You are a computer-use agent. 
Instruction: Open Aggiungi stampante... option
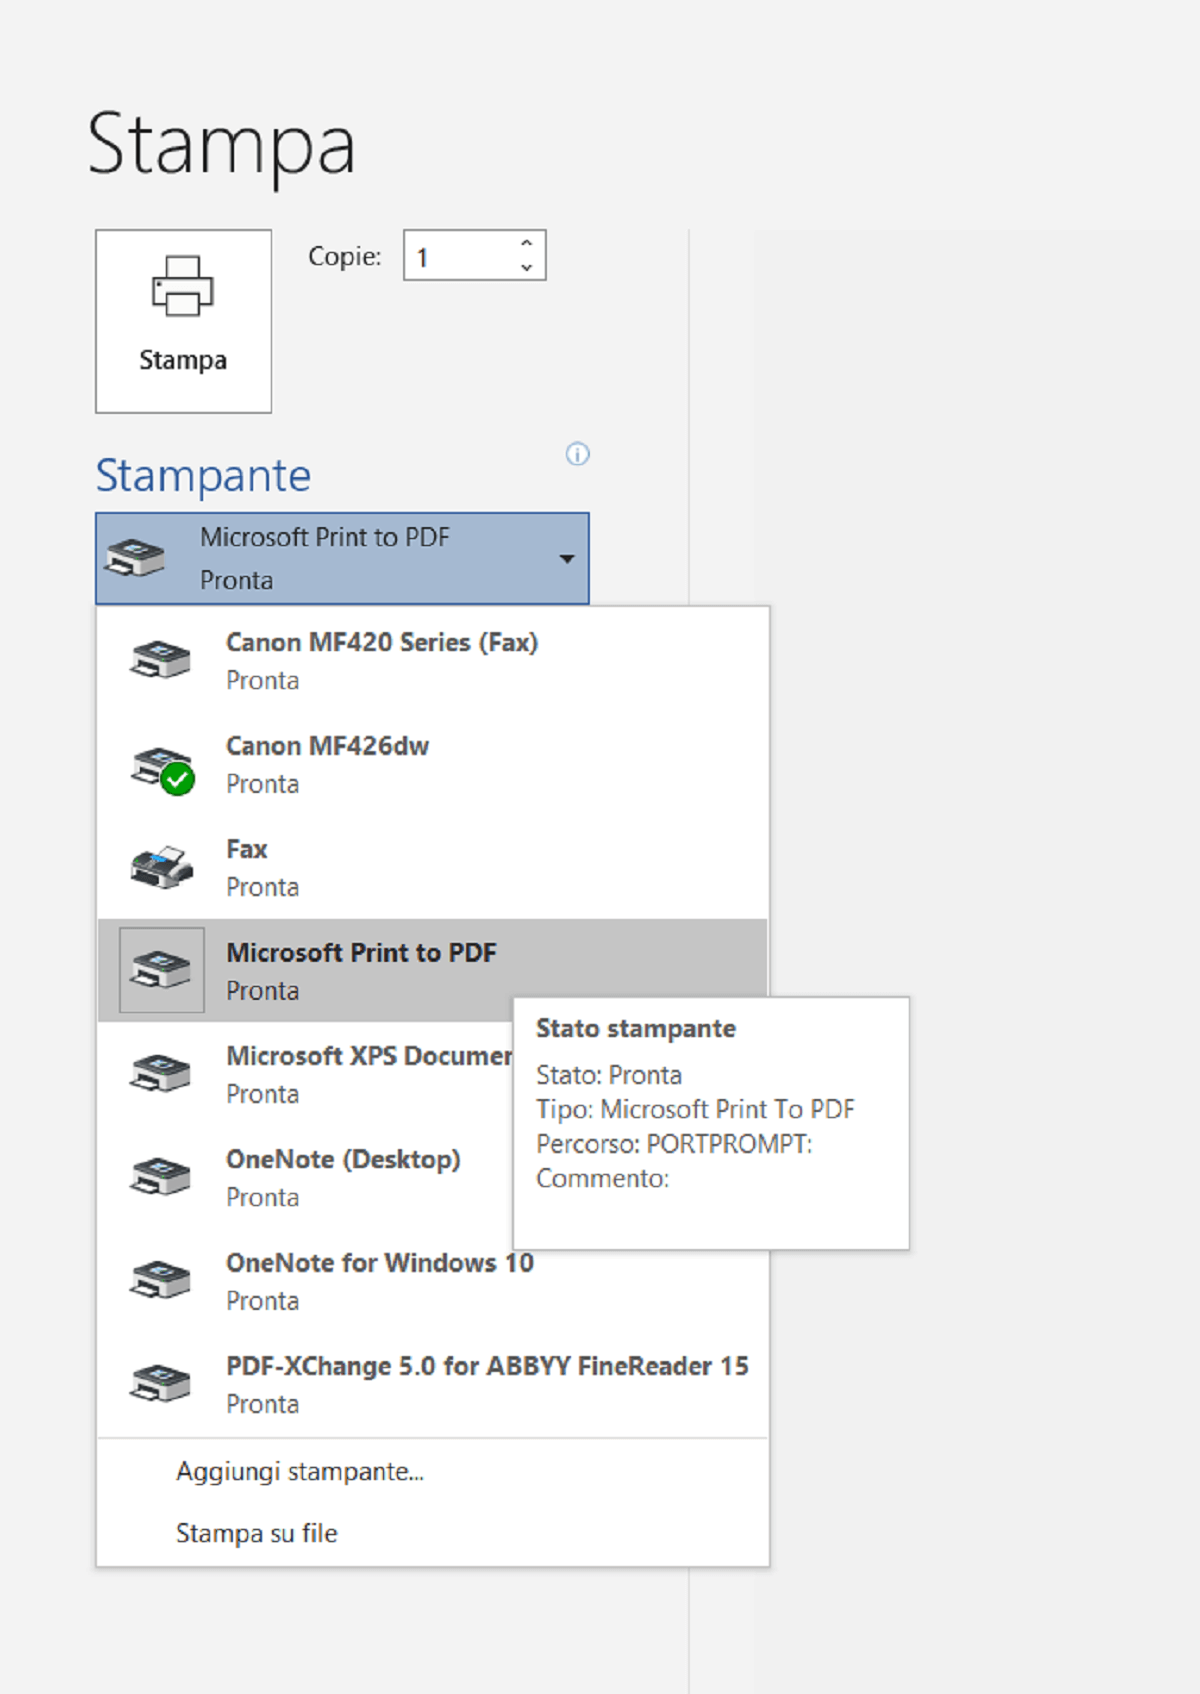(432, 1471)
